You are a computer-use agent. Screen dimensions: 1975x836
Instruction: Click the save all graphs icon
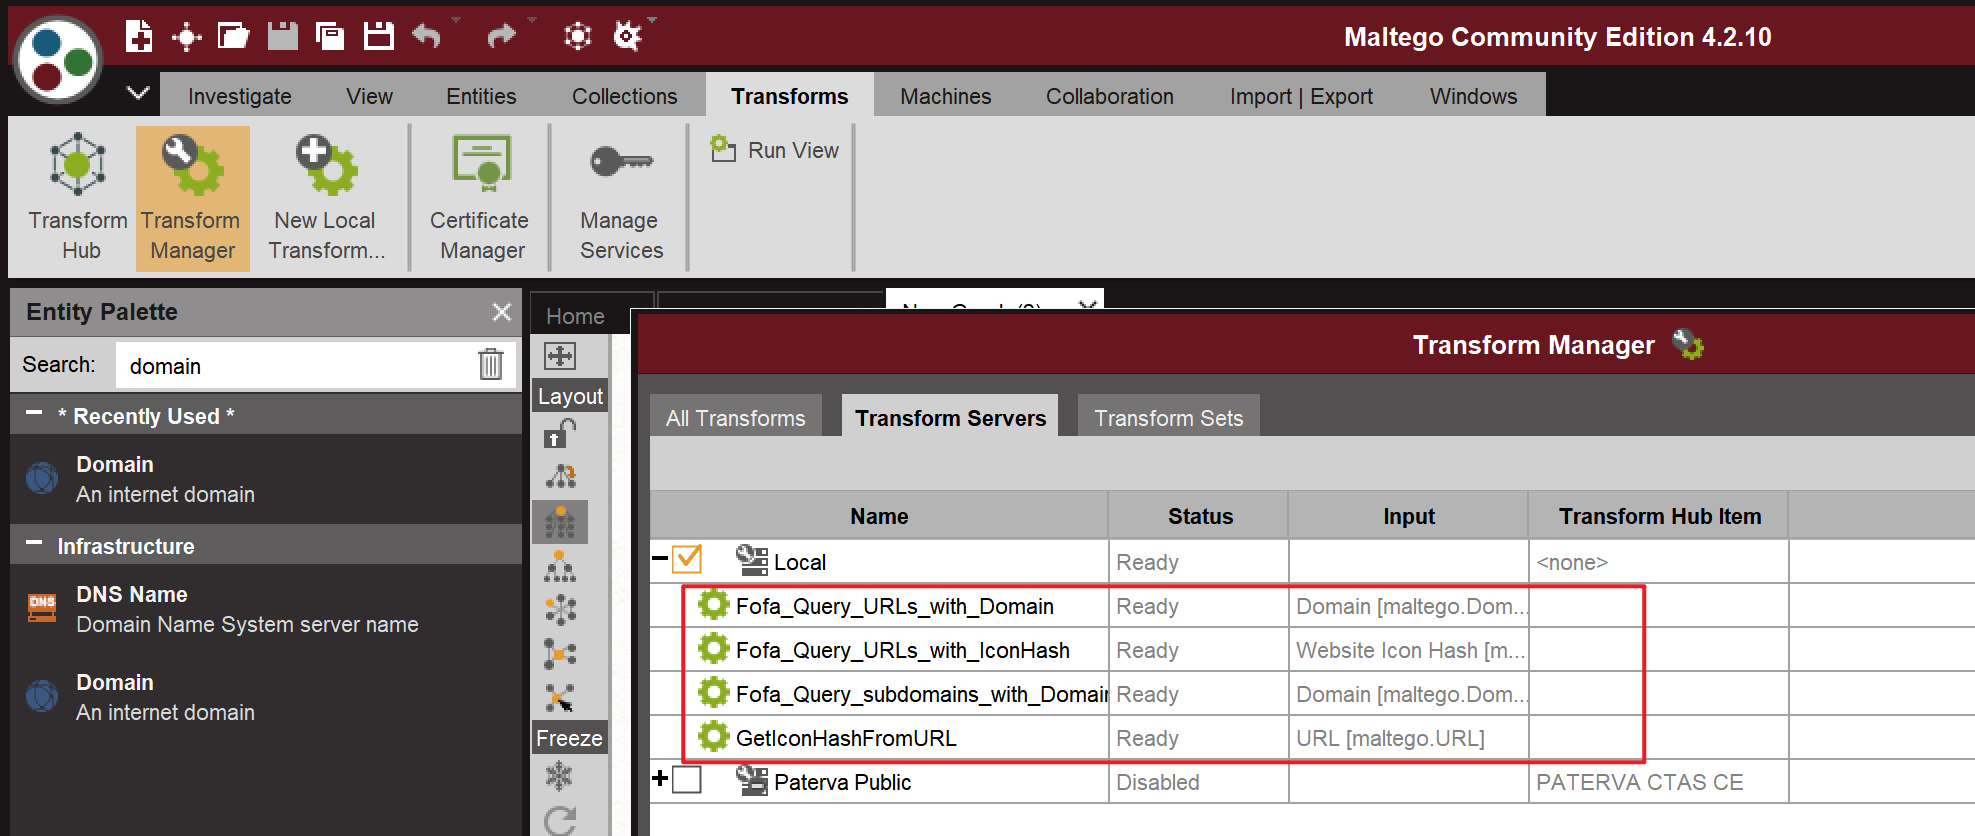point(330,36)
